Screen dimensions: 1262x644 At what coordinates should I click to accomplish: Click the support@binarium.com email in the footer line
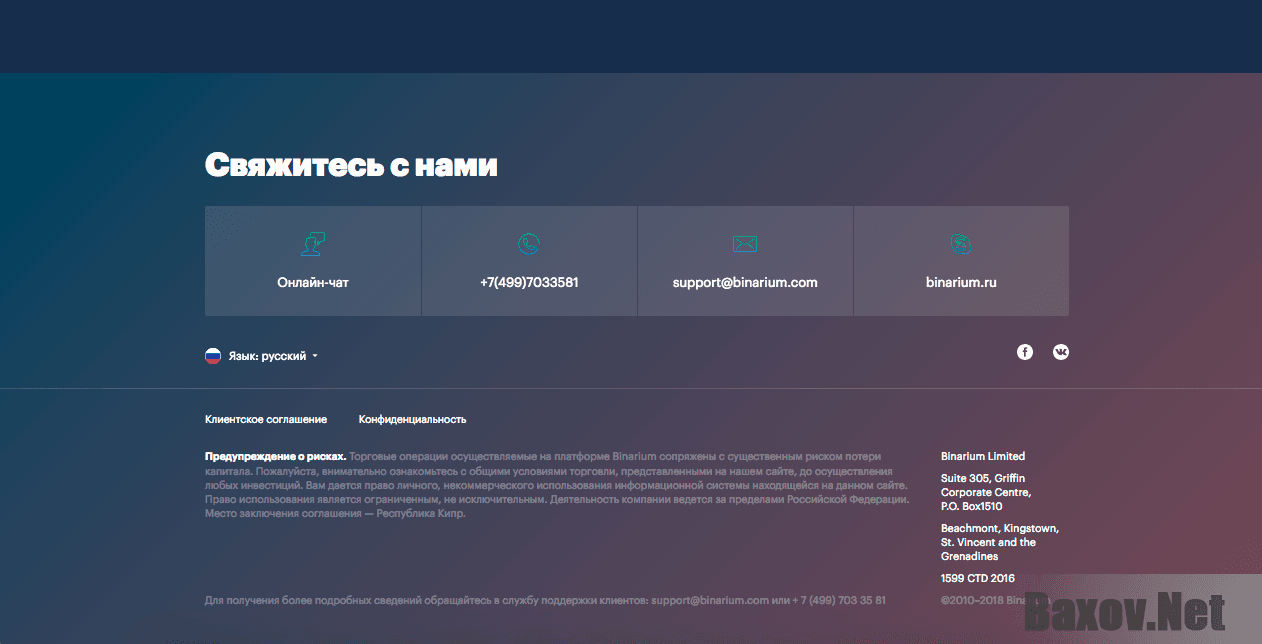pyautogui.click(x=709, y=601)
